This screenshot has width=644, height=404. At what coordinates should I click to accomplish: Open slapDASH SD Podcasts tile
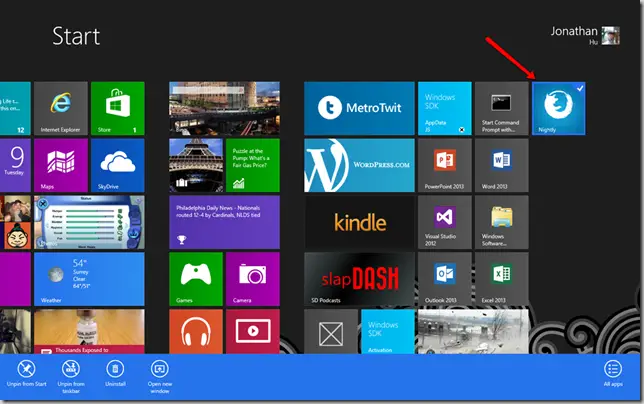[359, 279]
